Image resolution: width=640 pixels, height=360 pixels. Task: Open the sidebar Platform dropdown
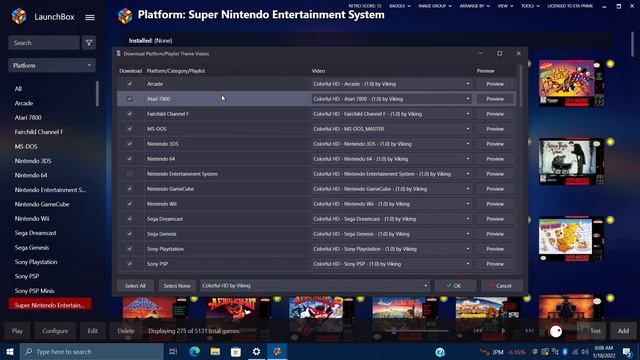(x=52, y=65)
